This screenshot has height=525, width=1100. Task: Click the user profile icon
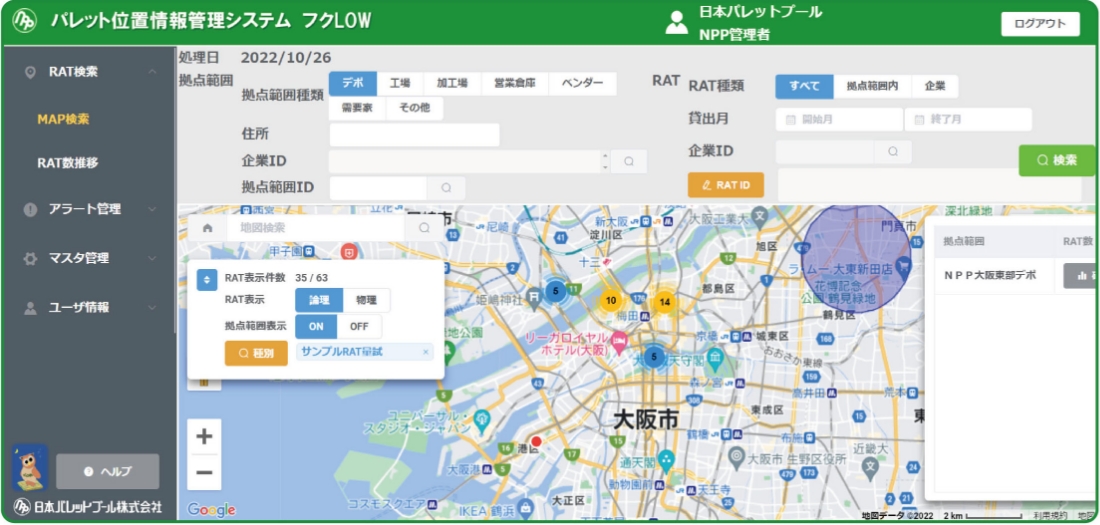coord(676,22)
